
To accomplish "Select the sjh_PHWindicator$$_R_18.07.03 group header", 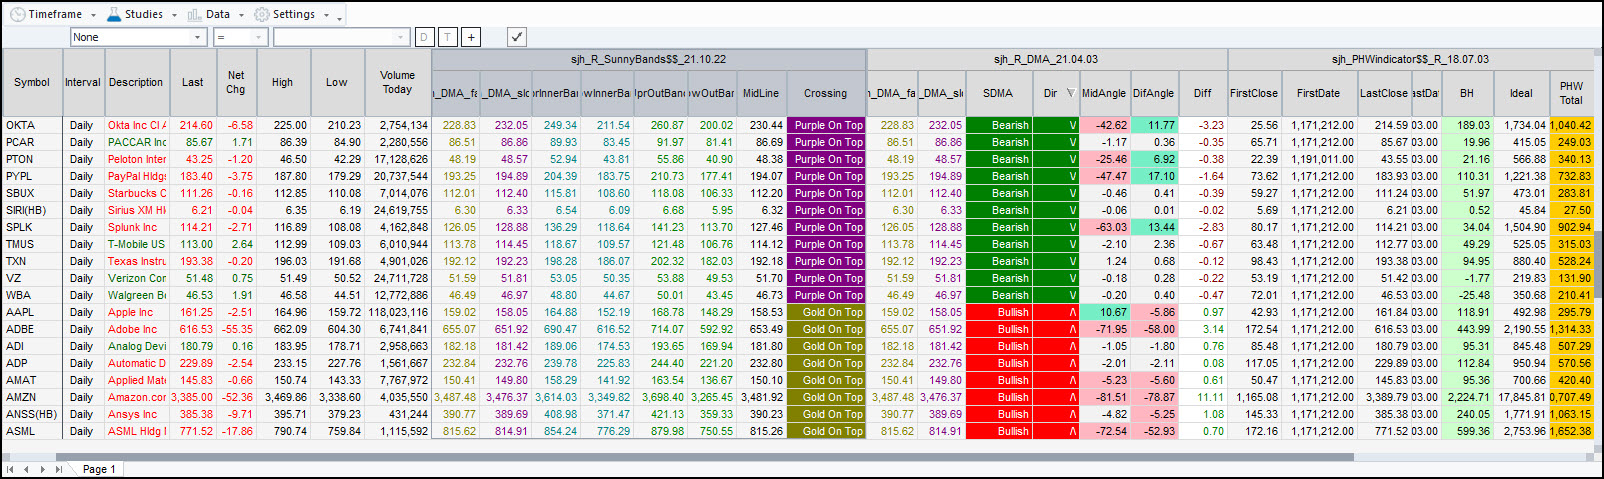I will pyautogui.click(x=1410, y=60).
